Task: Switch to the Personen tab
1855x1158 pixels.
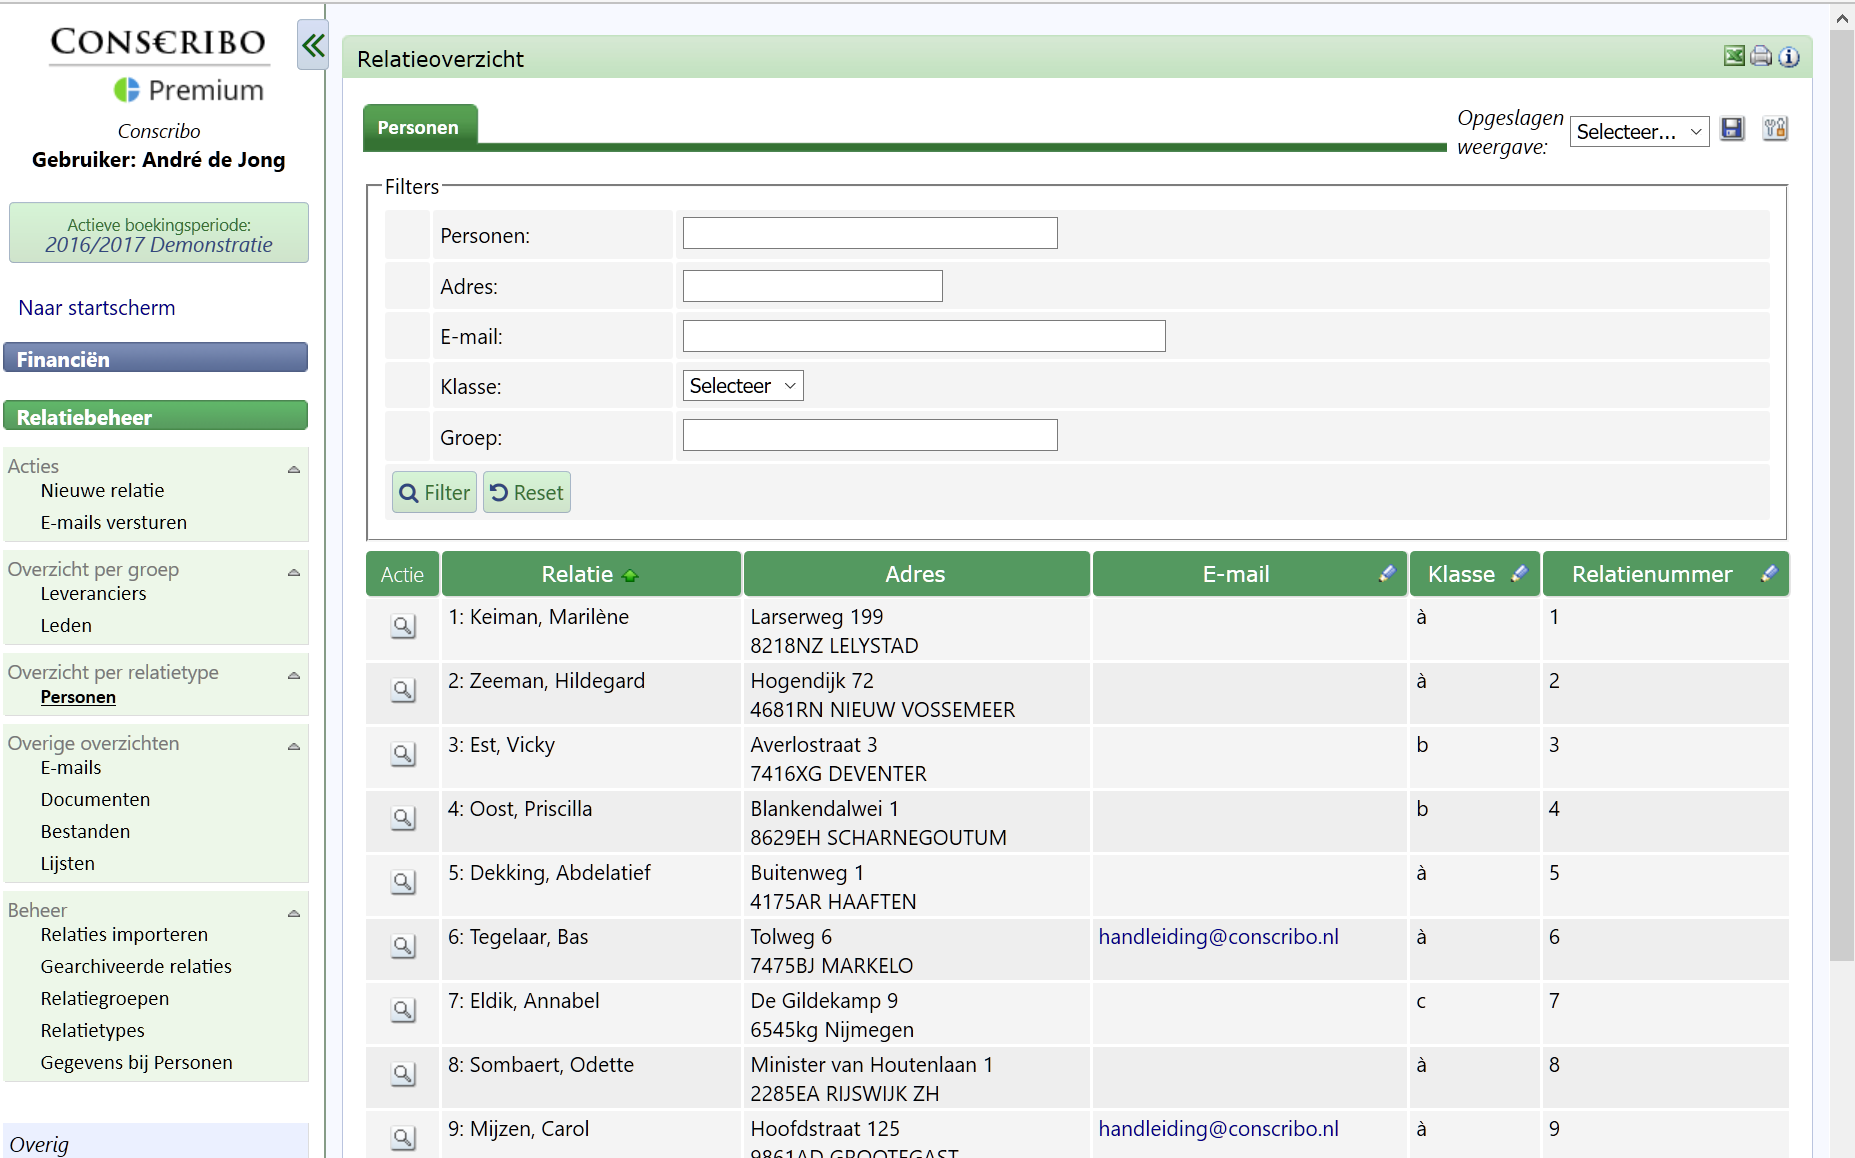Action: [418, 128]
